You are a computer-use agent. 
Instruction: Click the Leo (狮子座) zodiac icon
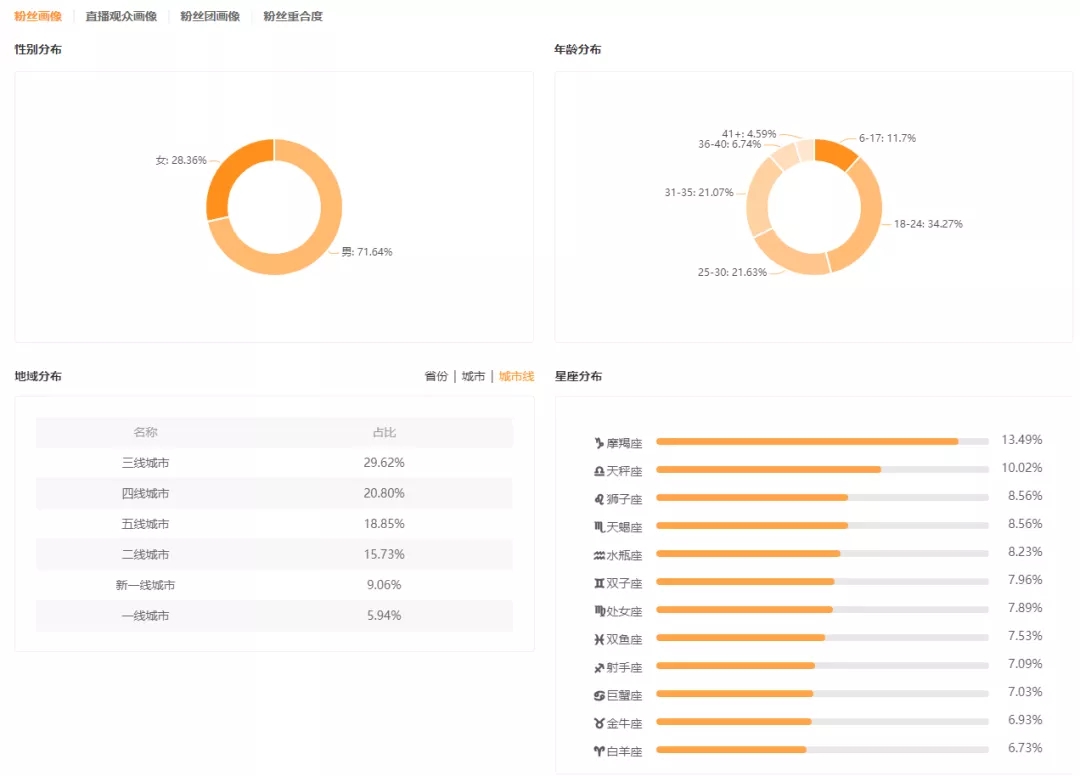(x=599, y=498)
